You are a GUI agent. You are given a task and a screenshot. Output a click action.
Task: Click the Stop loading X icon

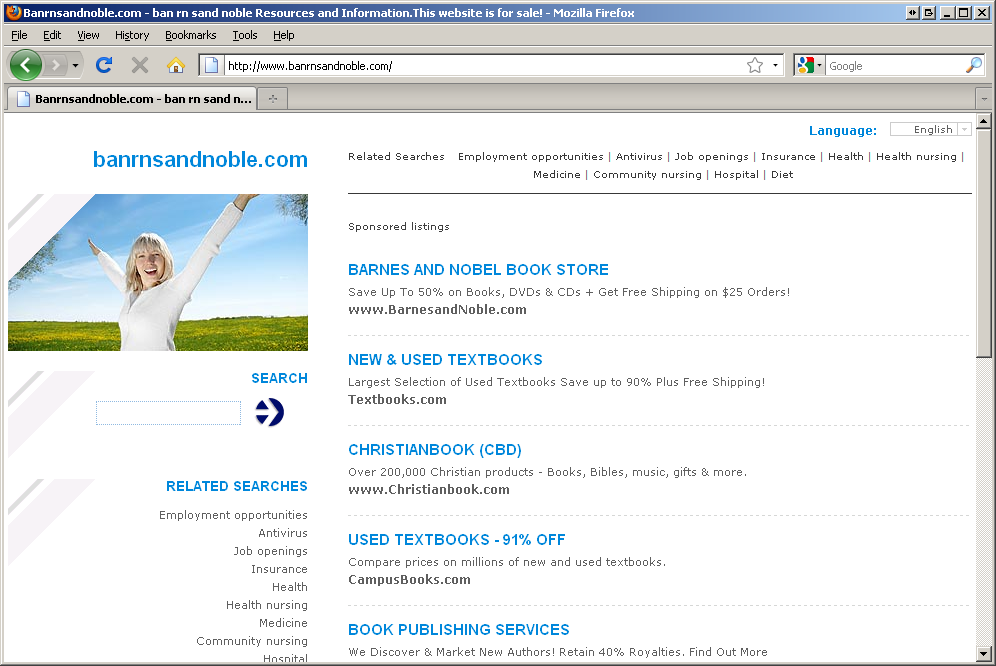[140, 65]
